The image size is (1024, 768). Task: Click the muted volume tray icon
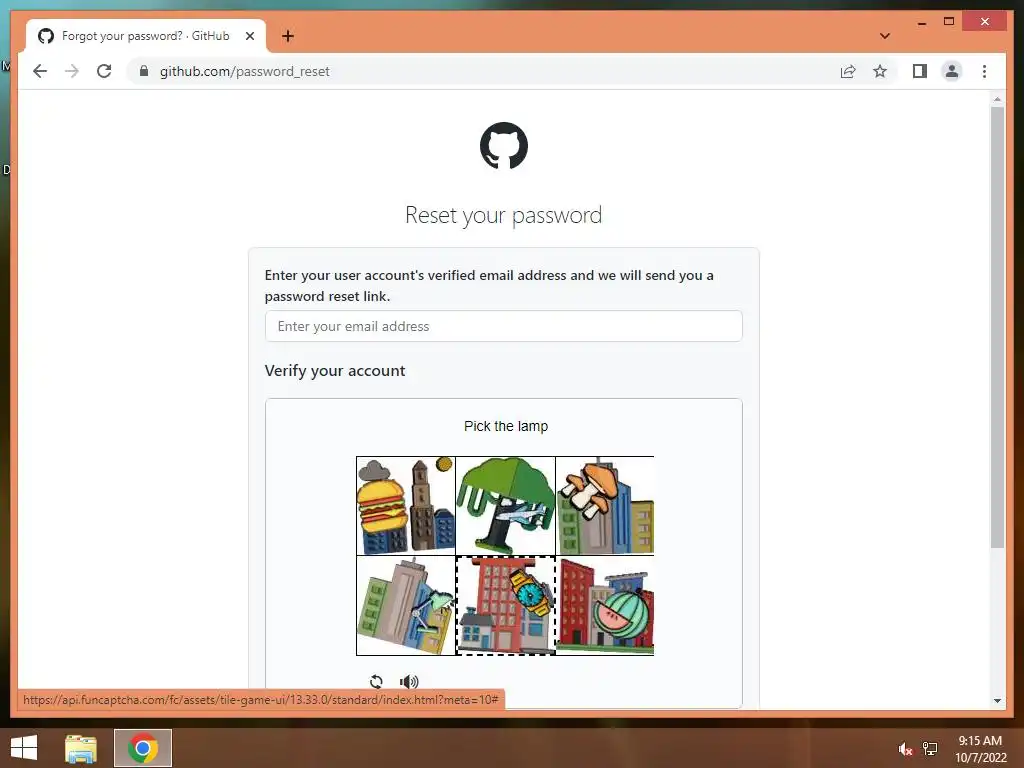point(905,749)
